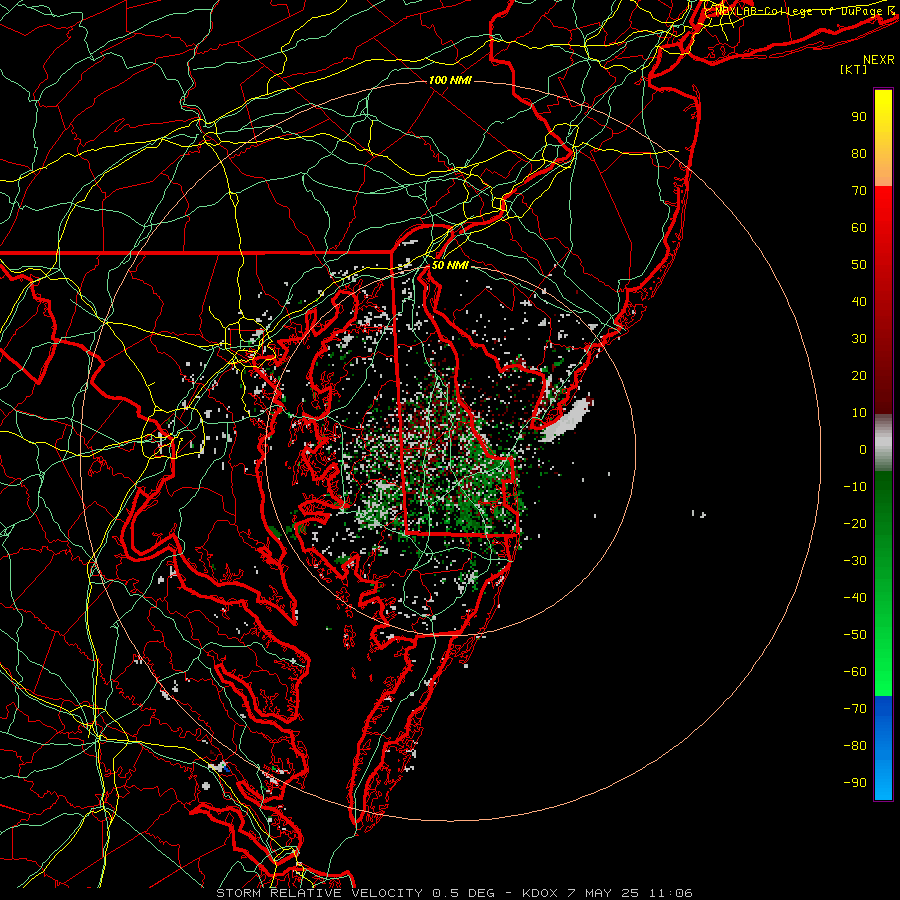Click the blue bottom segment of color bar
This screenshot has width=900, height=900.
tap(883, 748)
